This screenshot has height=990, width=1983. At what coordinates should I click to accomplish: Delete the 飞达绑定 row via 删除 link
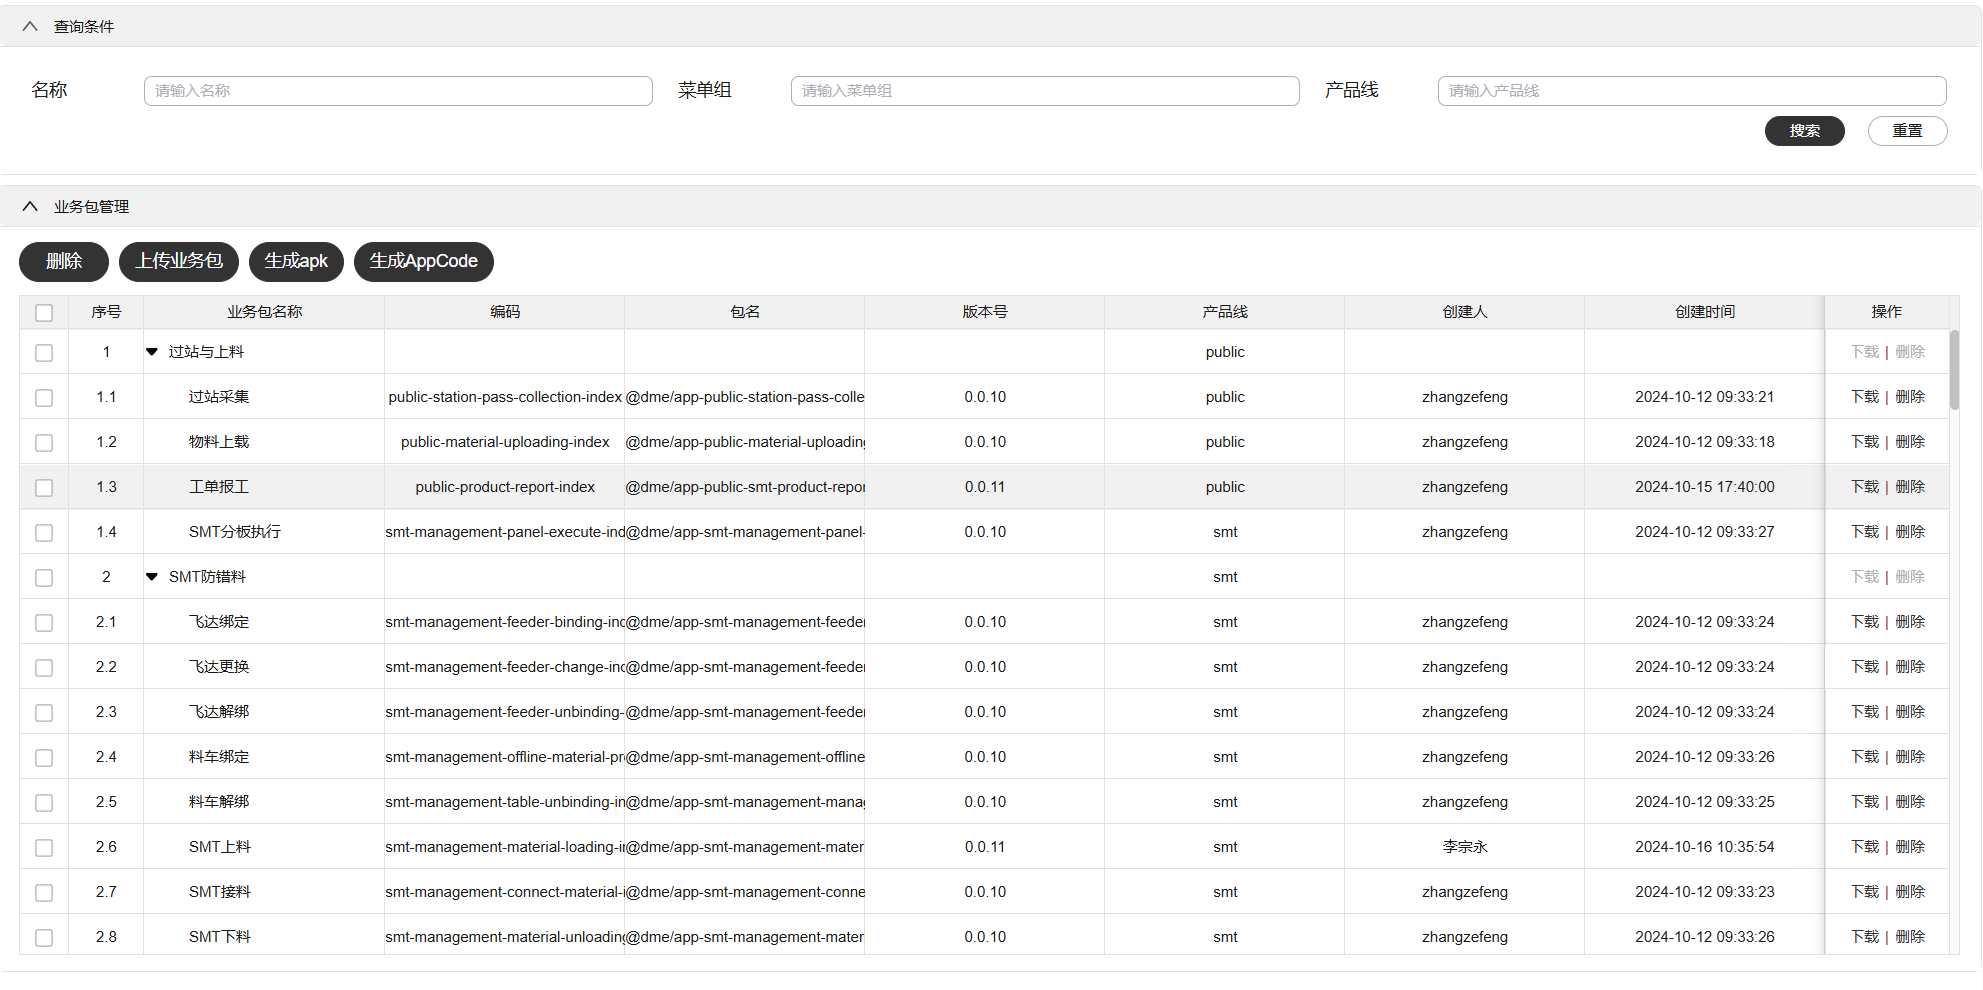(x=1910, y=622)
